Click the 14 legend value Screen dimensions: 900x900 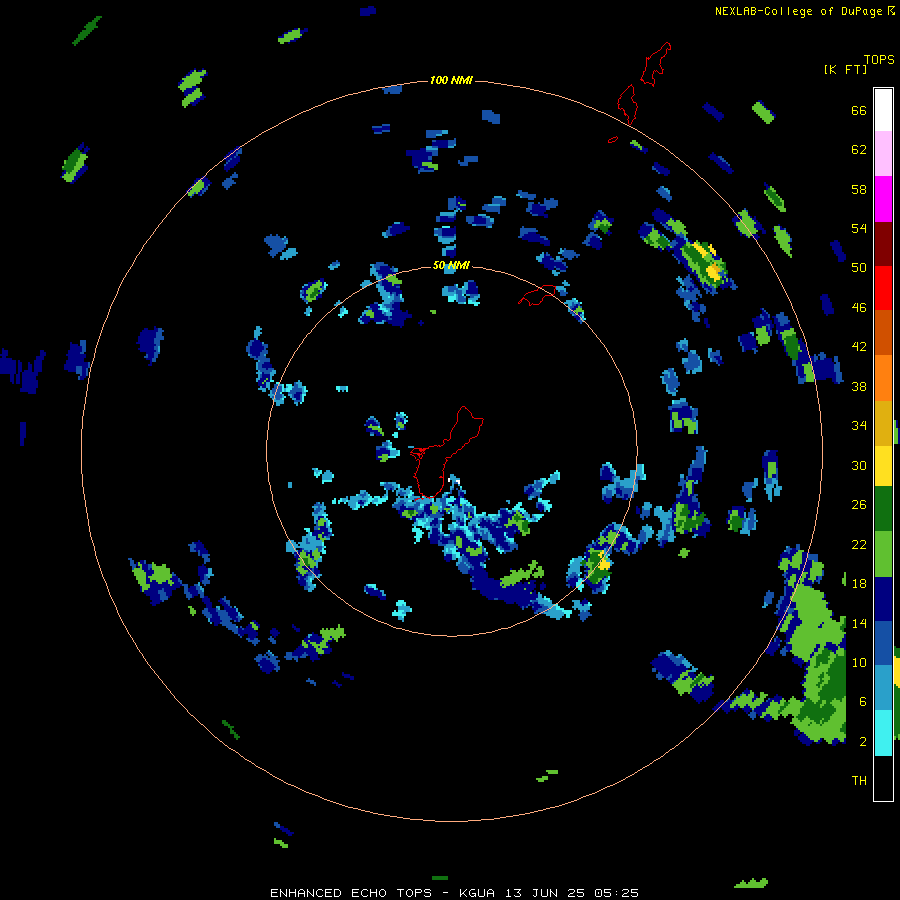point(859,623)
